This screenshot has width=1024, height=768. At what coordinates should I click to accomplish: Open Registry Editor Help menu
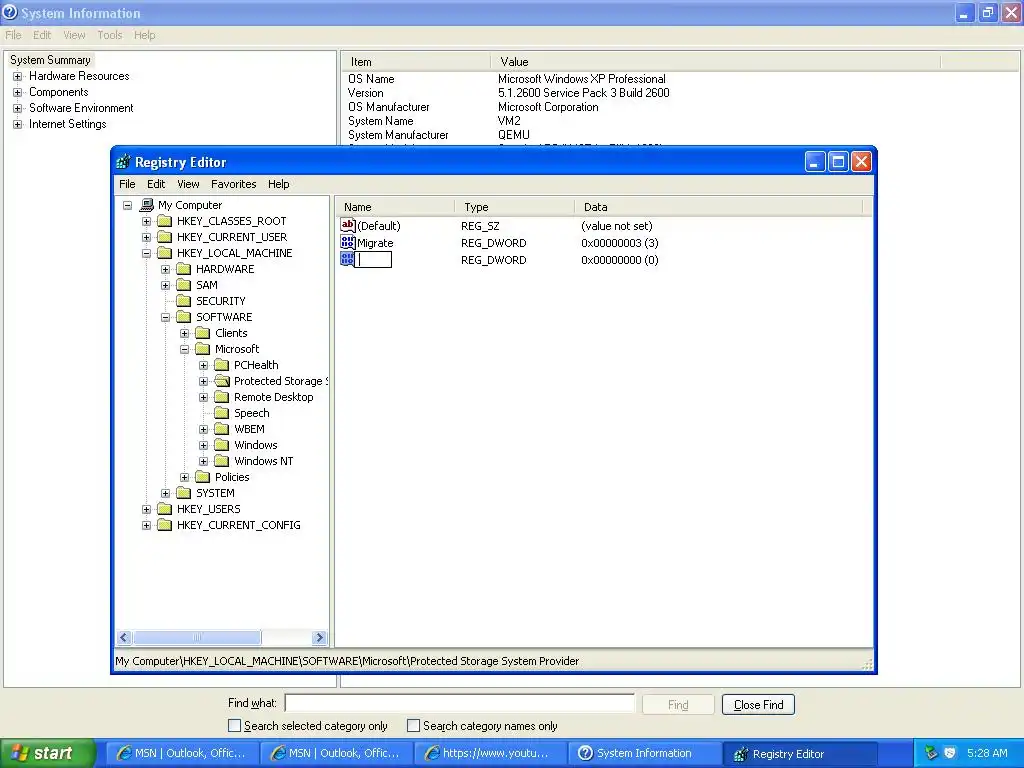point(279,184)
